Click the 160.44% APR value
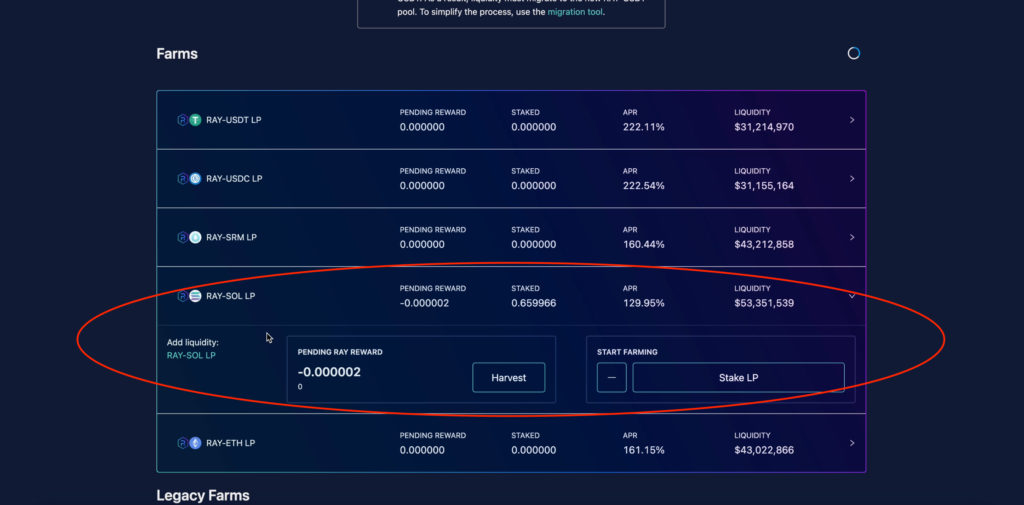The height and width of the screenshot is (505, 1024). [643, 244]
